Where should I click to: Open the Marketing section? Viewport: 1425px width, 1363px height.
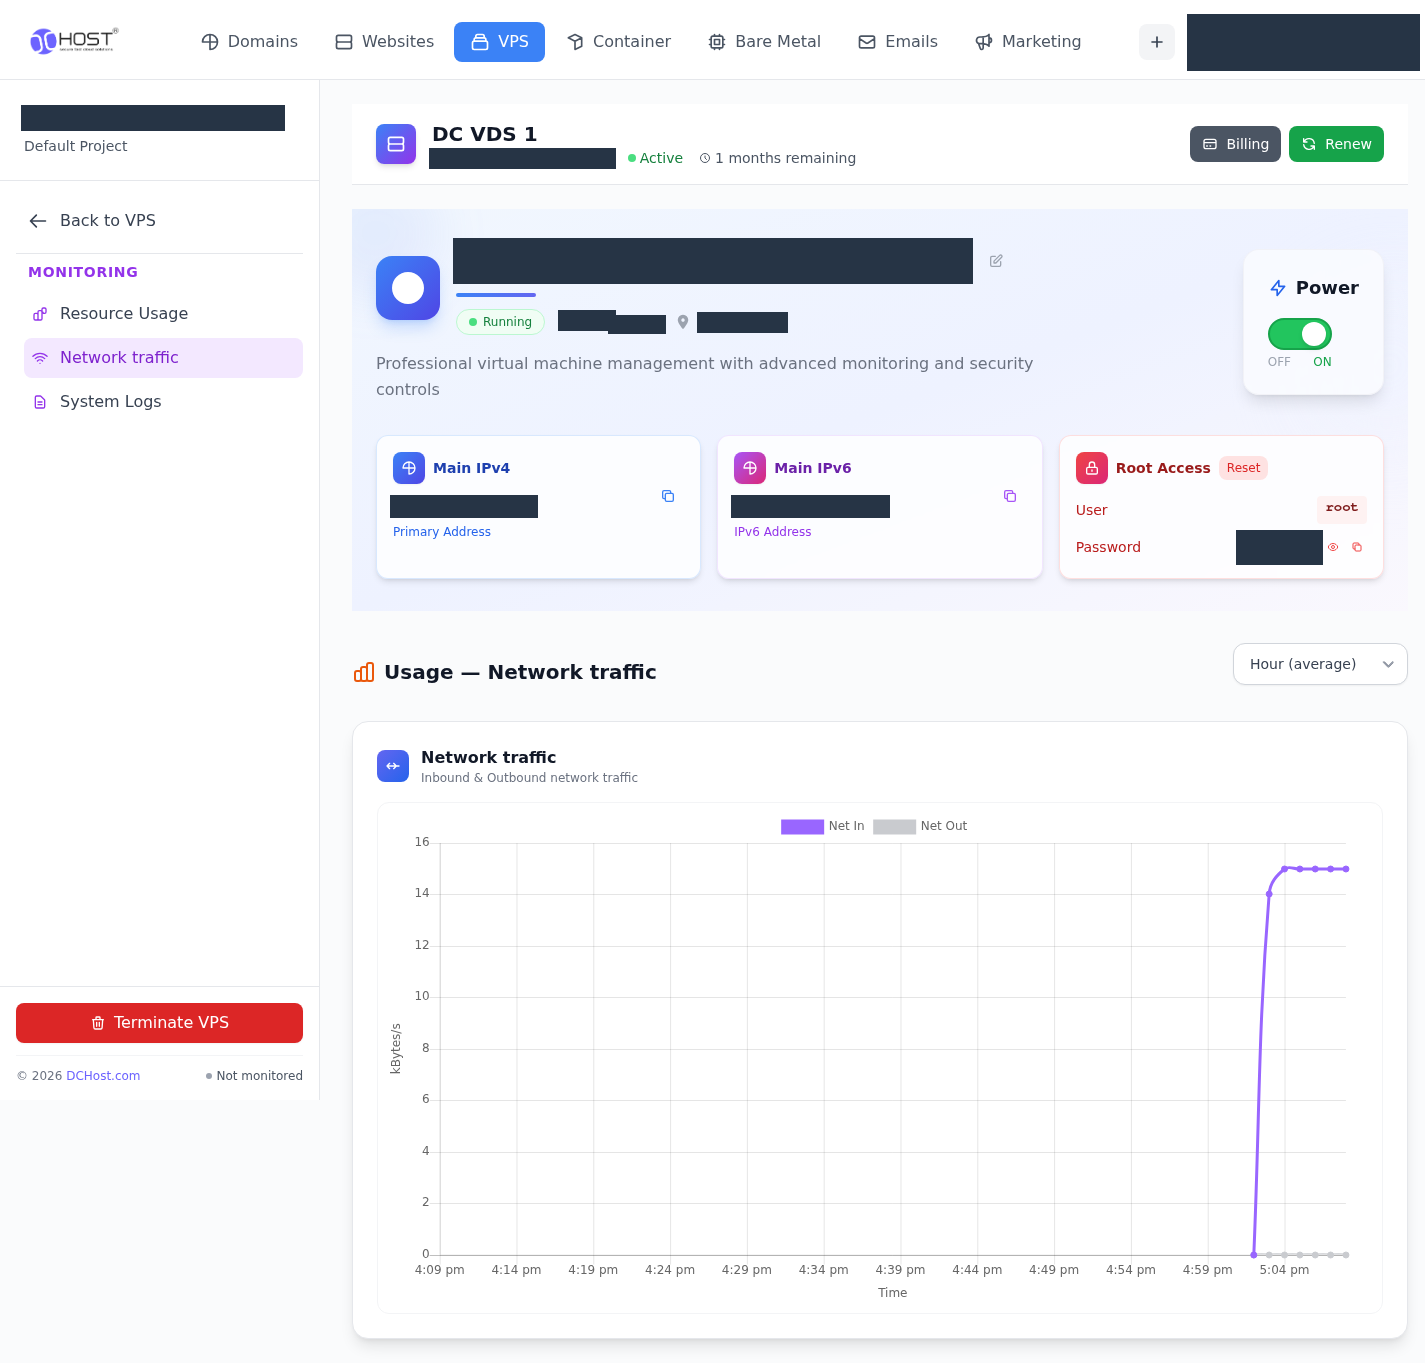click(1028, 42)
